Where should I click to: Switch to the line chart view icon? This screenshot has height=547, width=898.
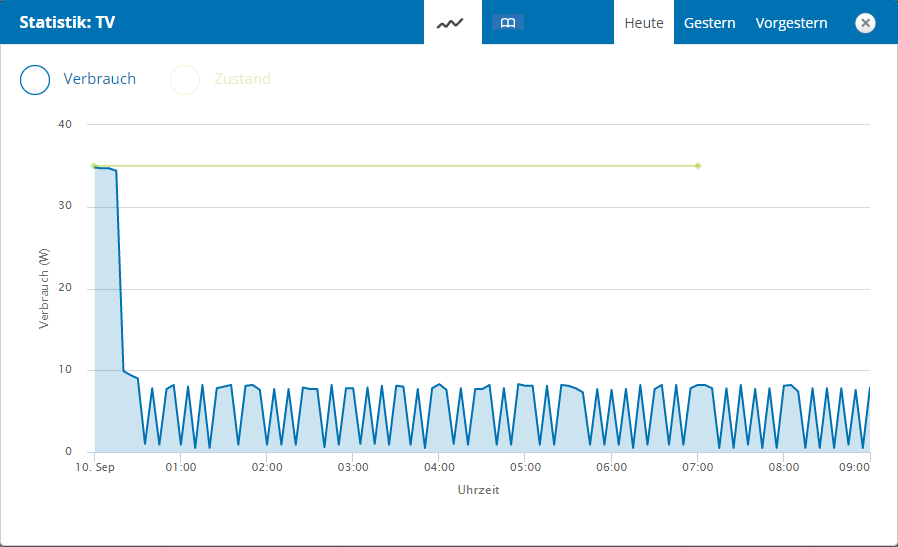pyautogui.click(x=451, y=22)
